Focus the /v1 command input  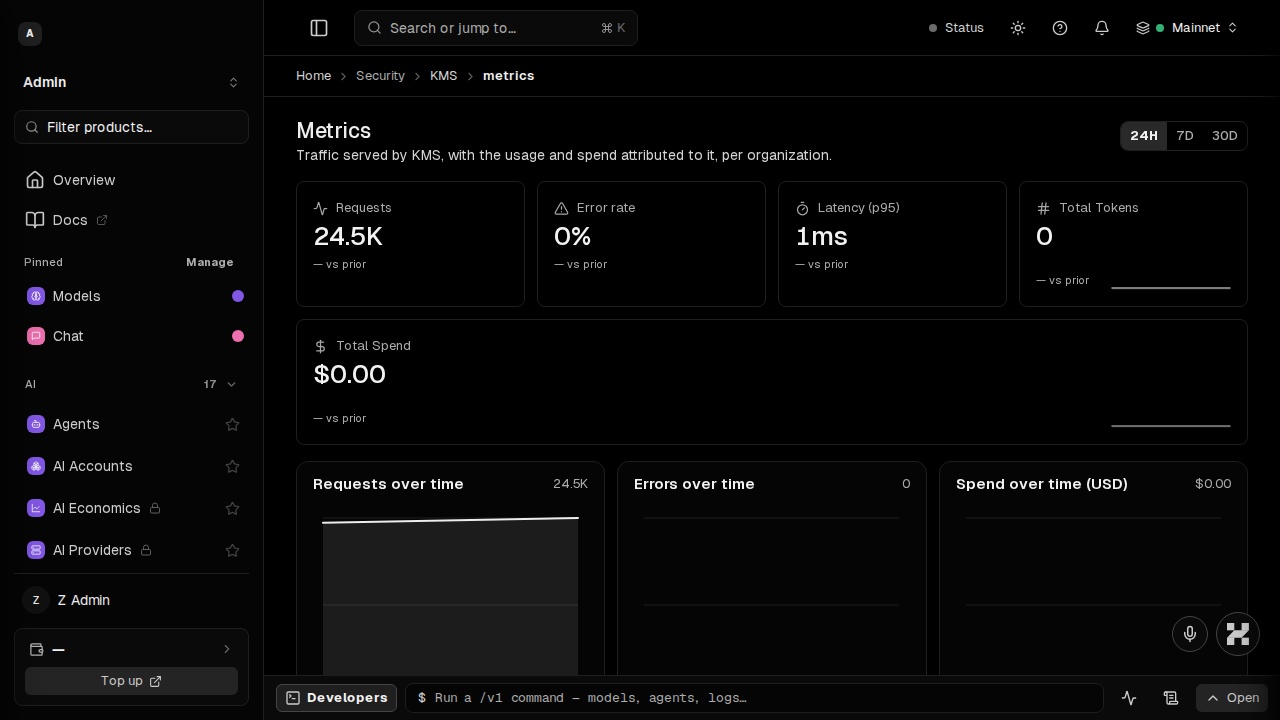coord(754,698)
